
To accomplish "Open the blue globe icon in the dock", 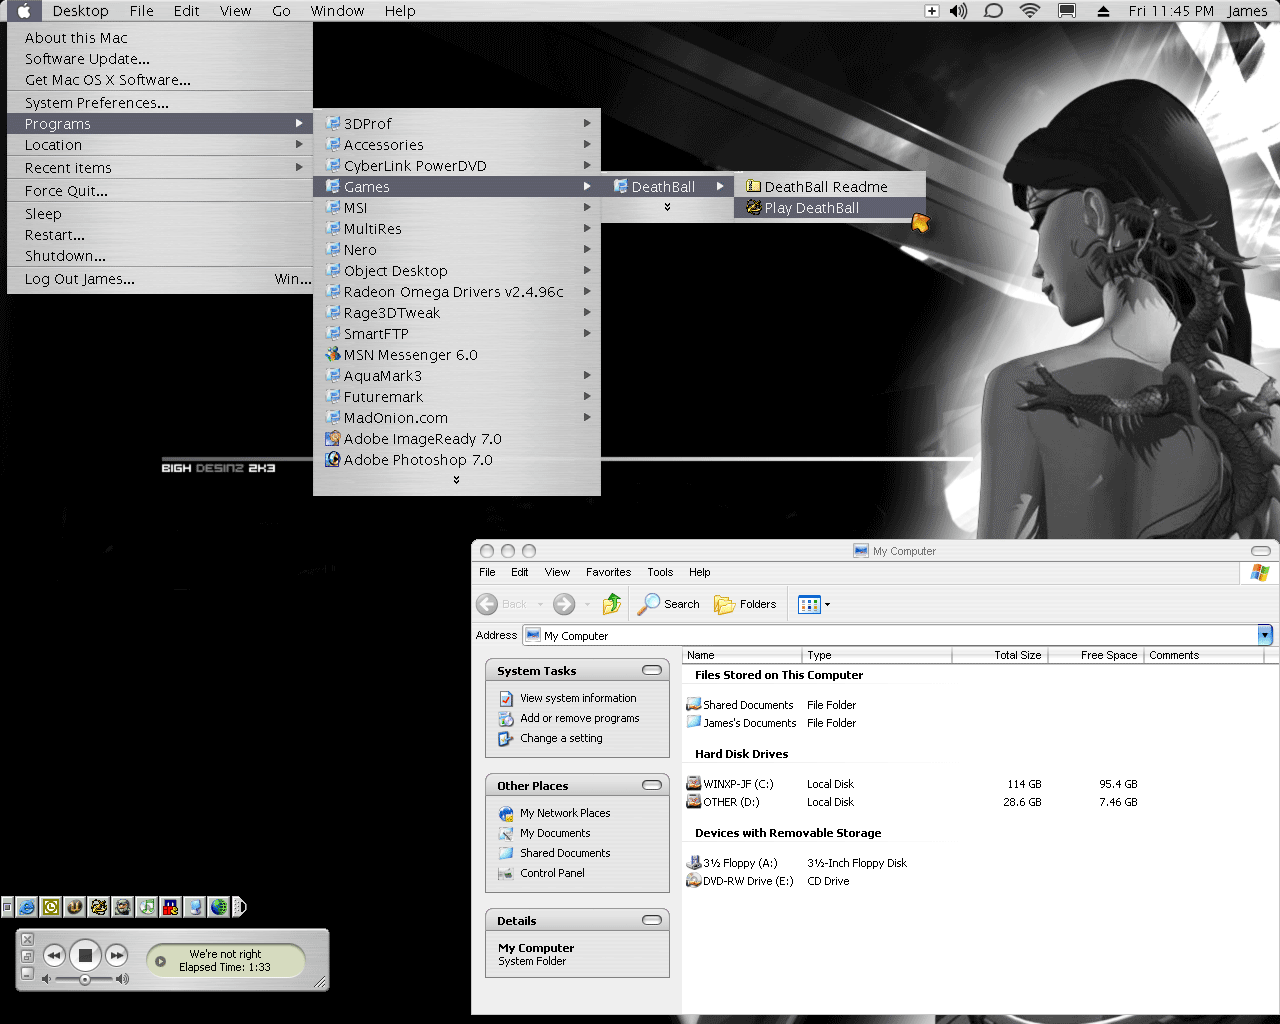I will pyautogui.click(x=219, y=907).
